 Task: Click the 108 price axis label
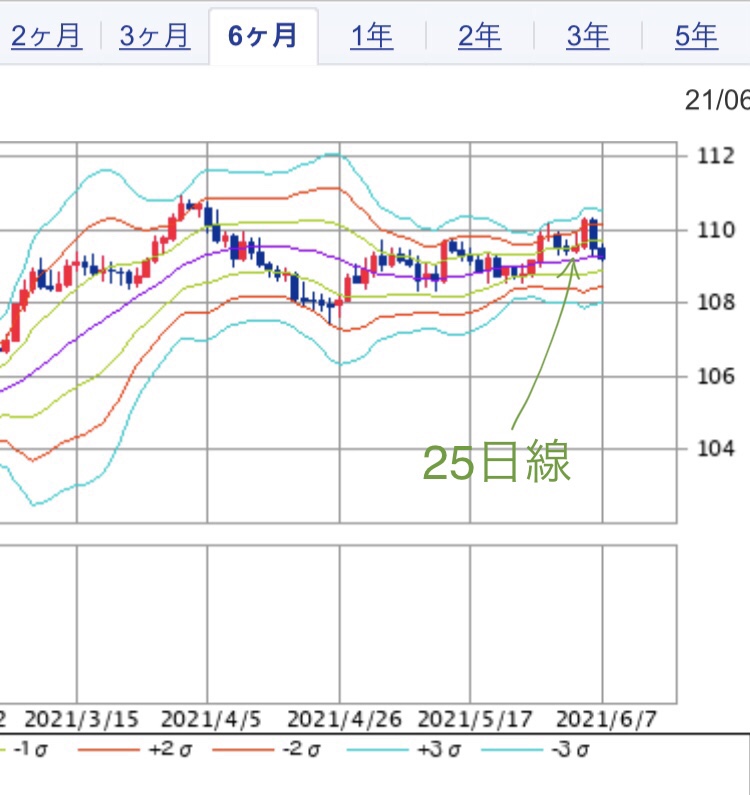(716, 302)
